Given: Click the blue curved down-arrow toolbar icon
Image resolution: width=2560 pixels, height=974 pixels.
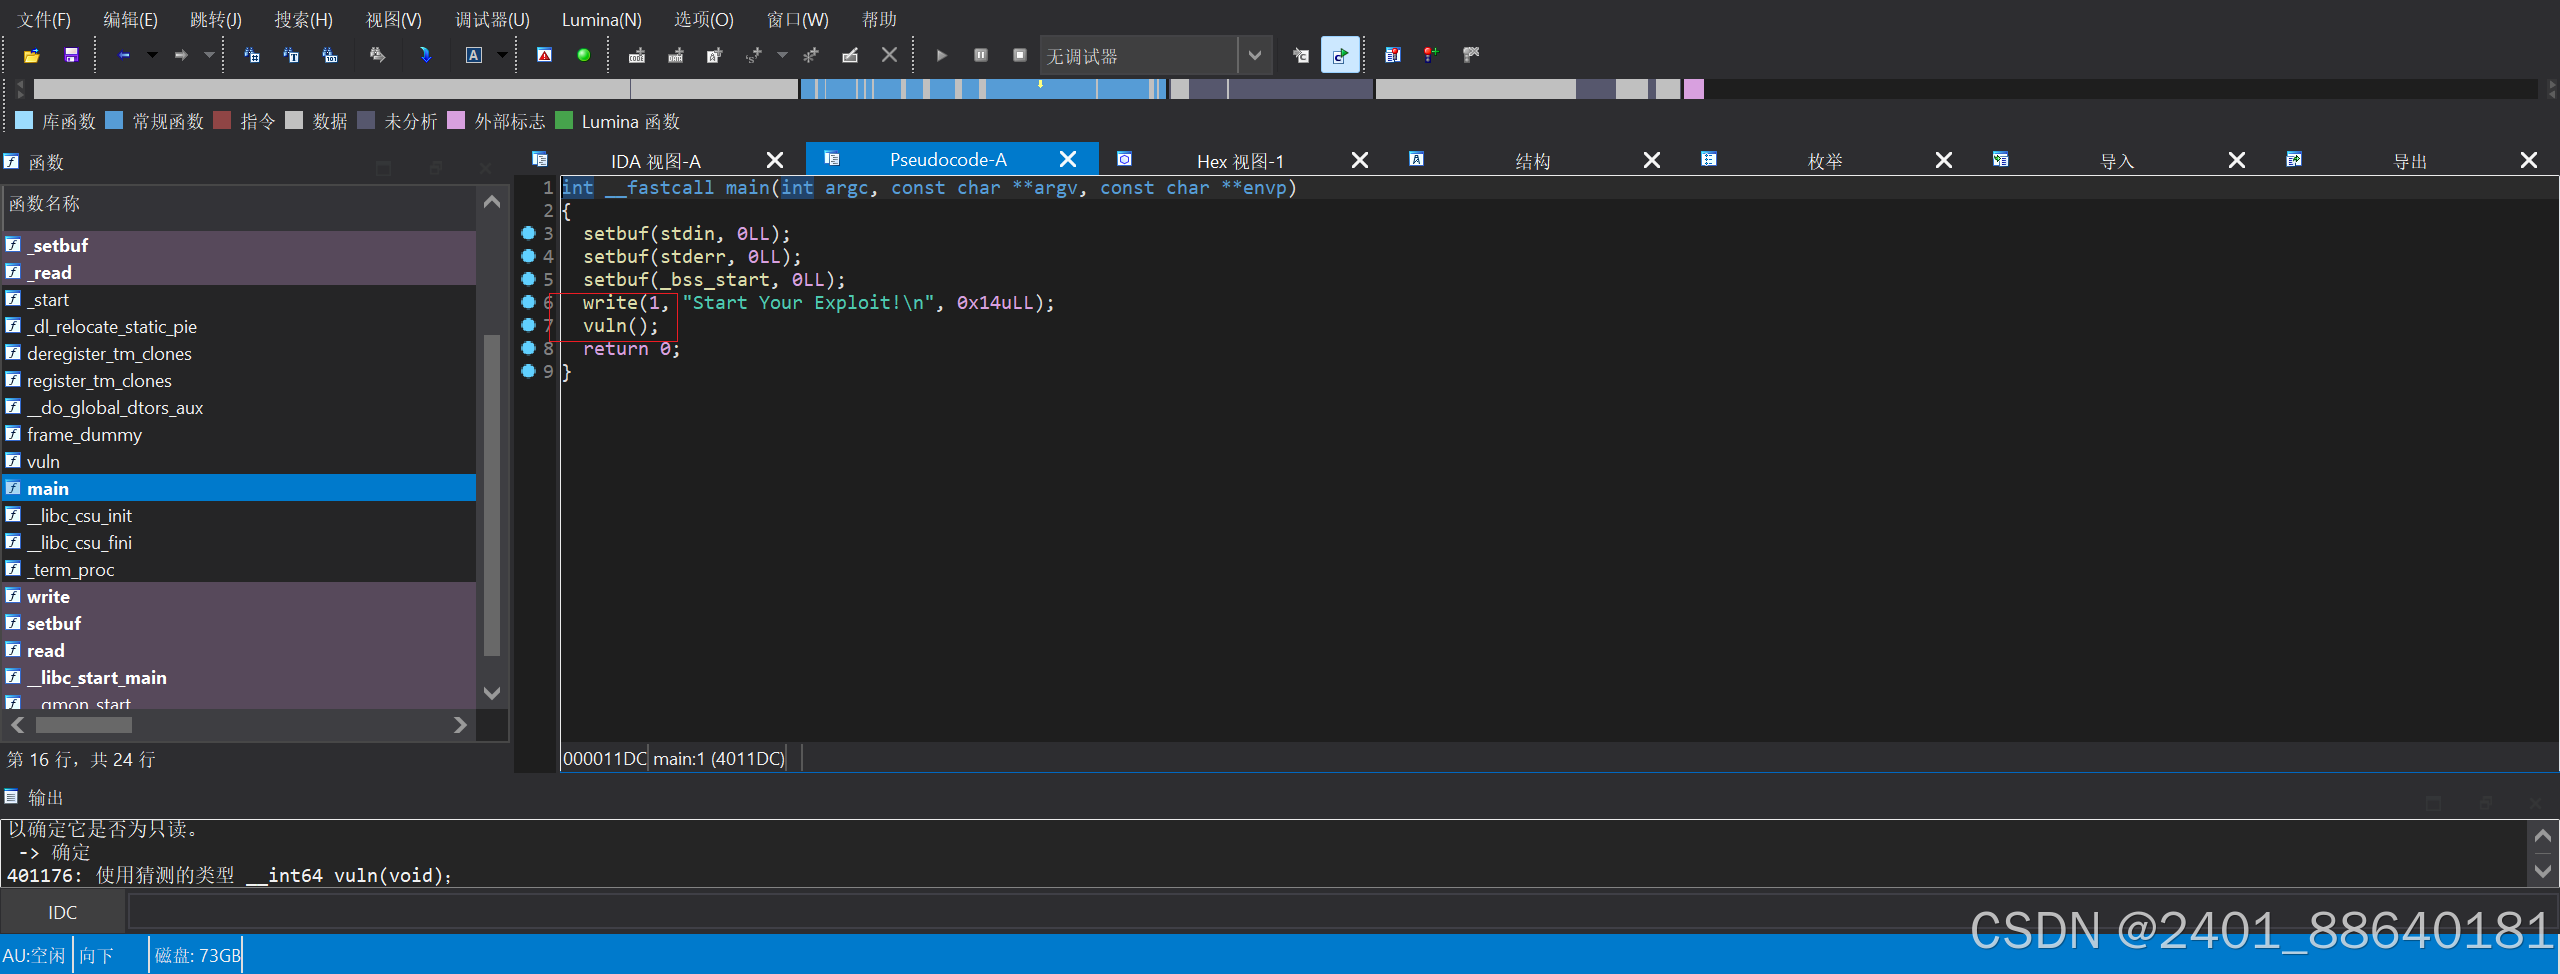Looking at the screenshot, I should pos(425,56).
